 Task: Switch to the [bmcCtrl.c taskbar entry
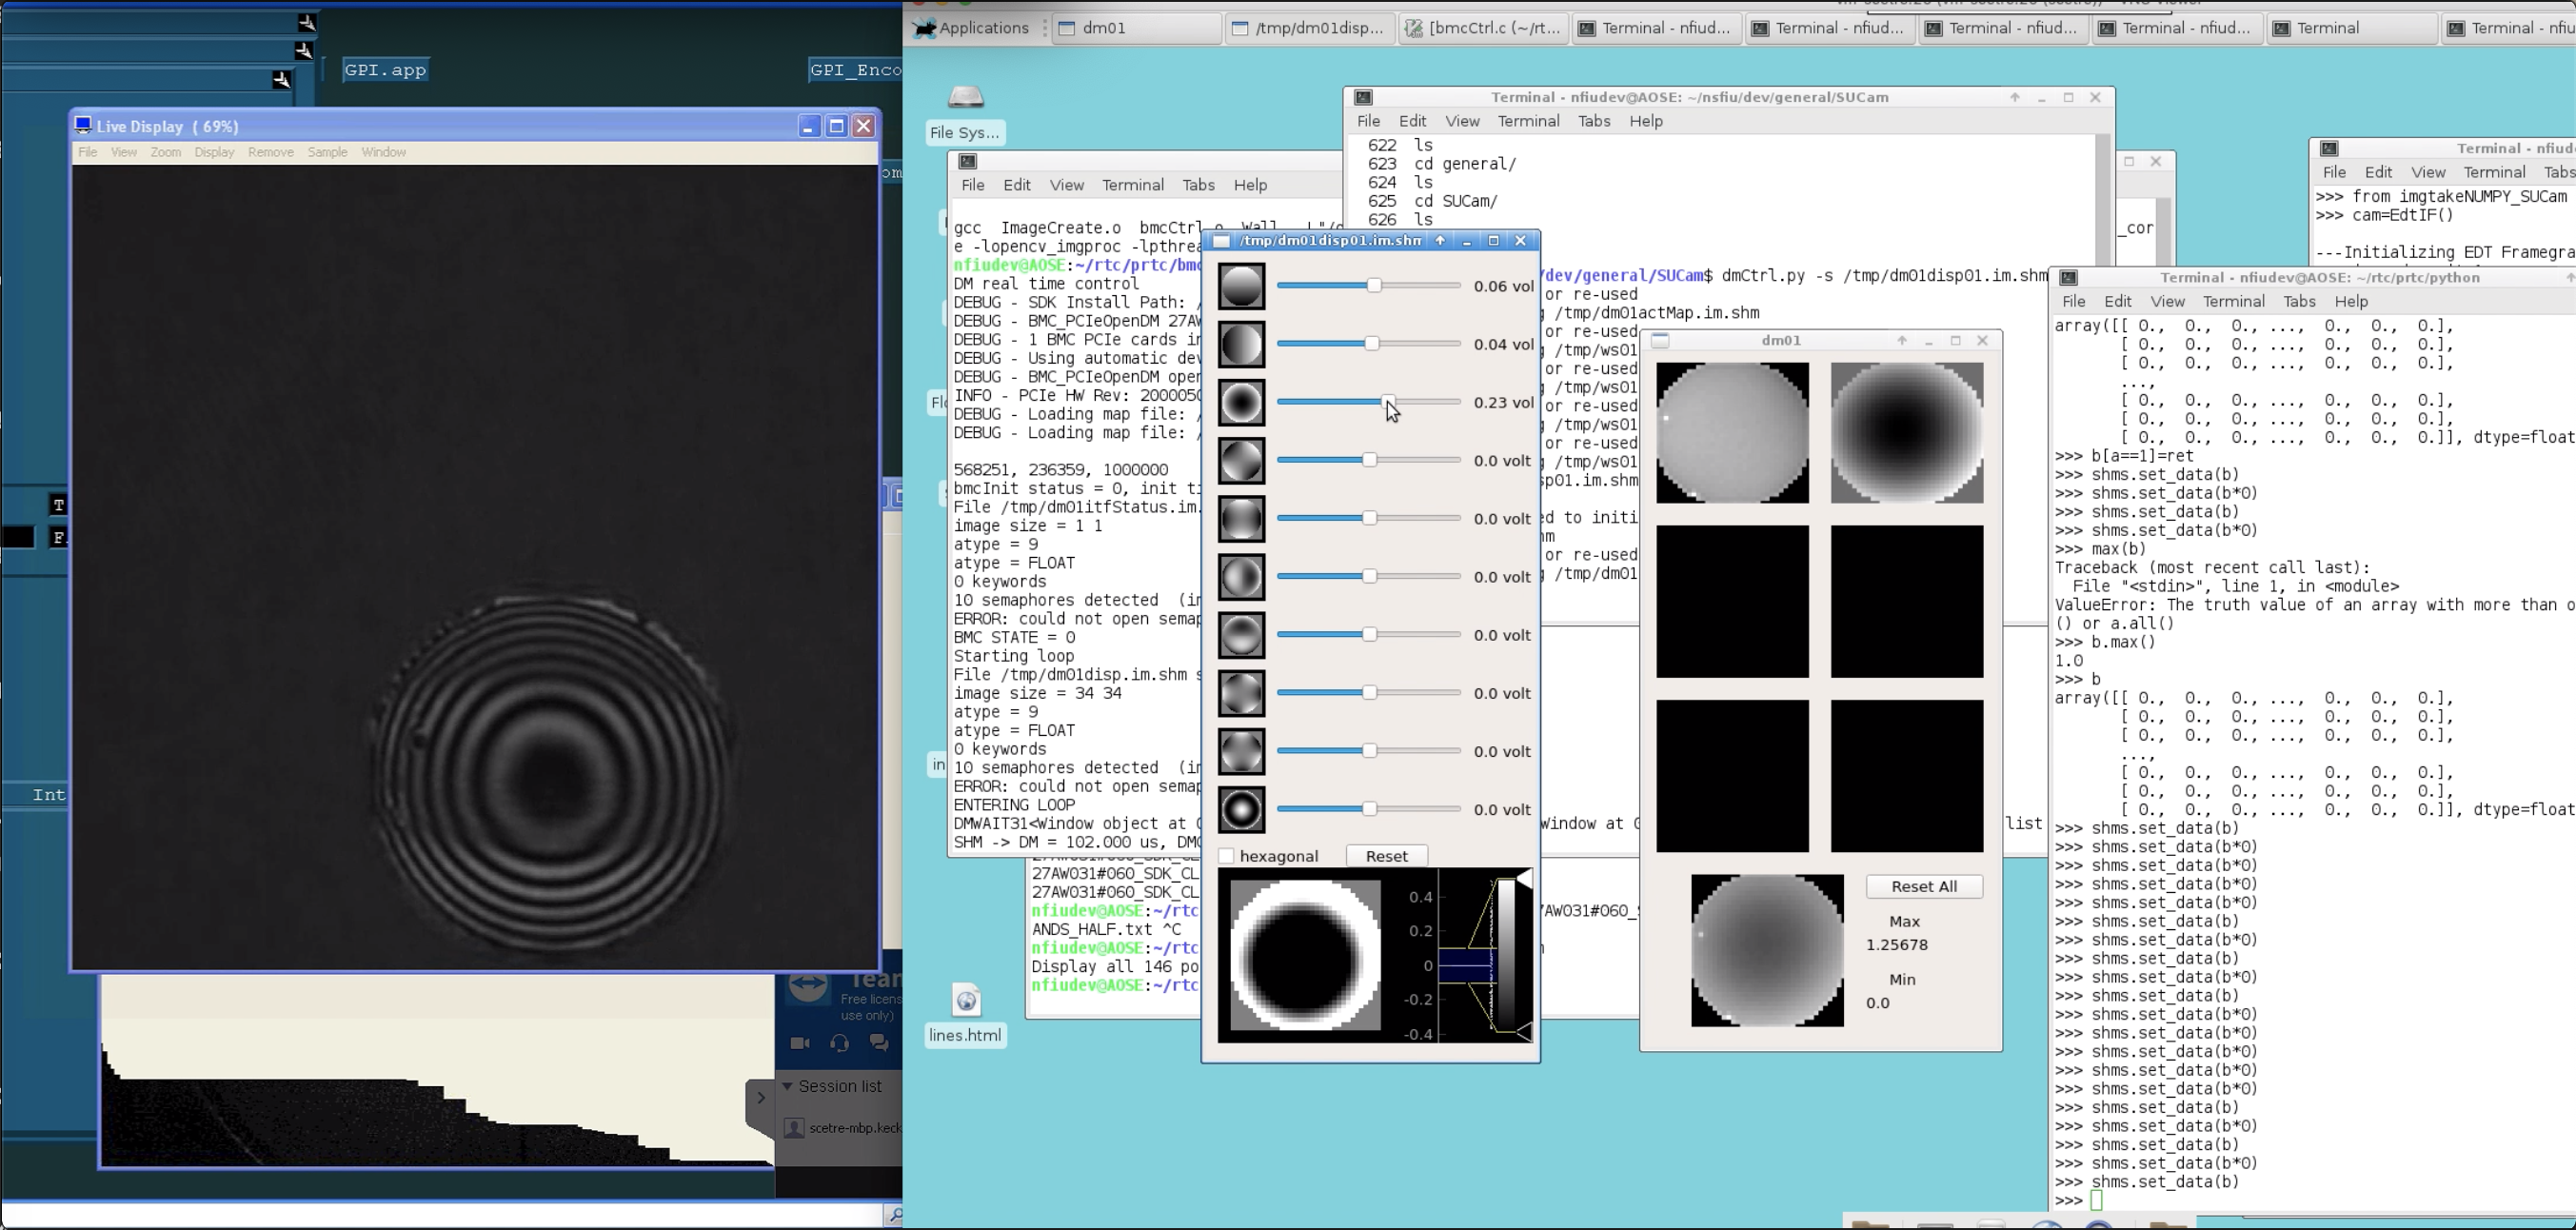click(x=1483, y=28)
